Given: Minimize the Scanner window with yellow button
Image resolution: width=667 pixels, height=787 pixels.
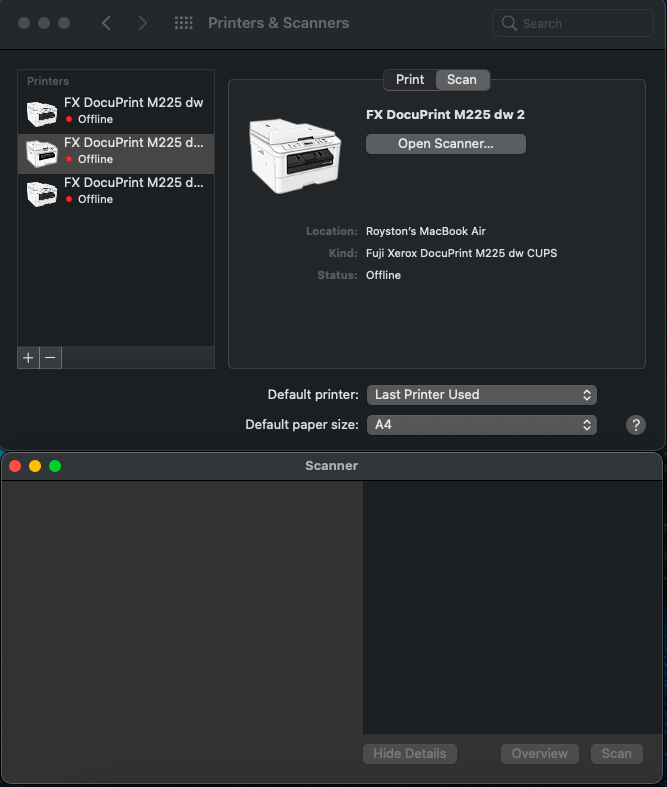Looking at the screenshot, I should pyautogui.click(x=35, y=466).
